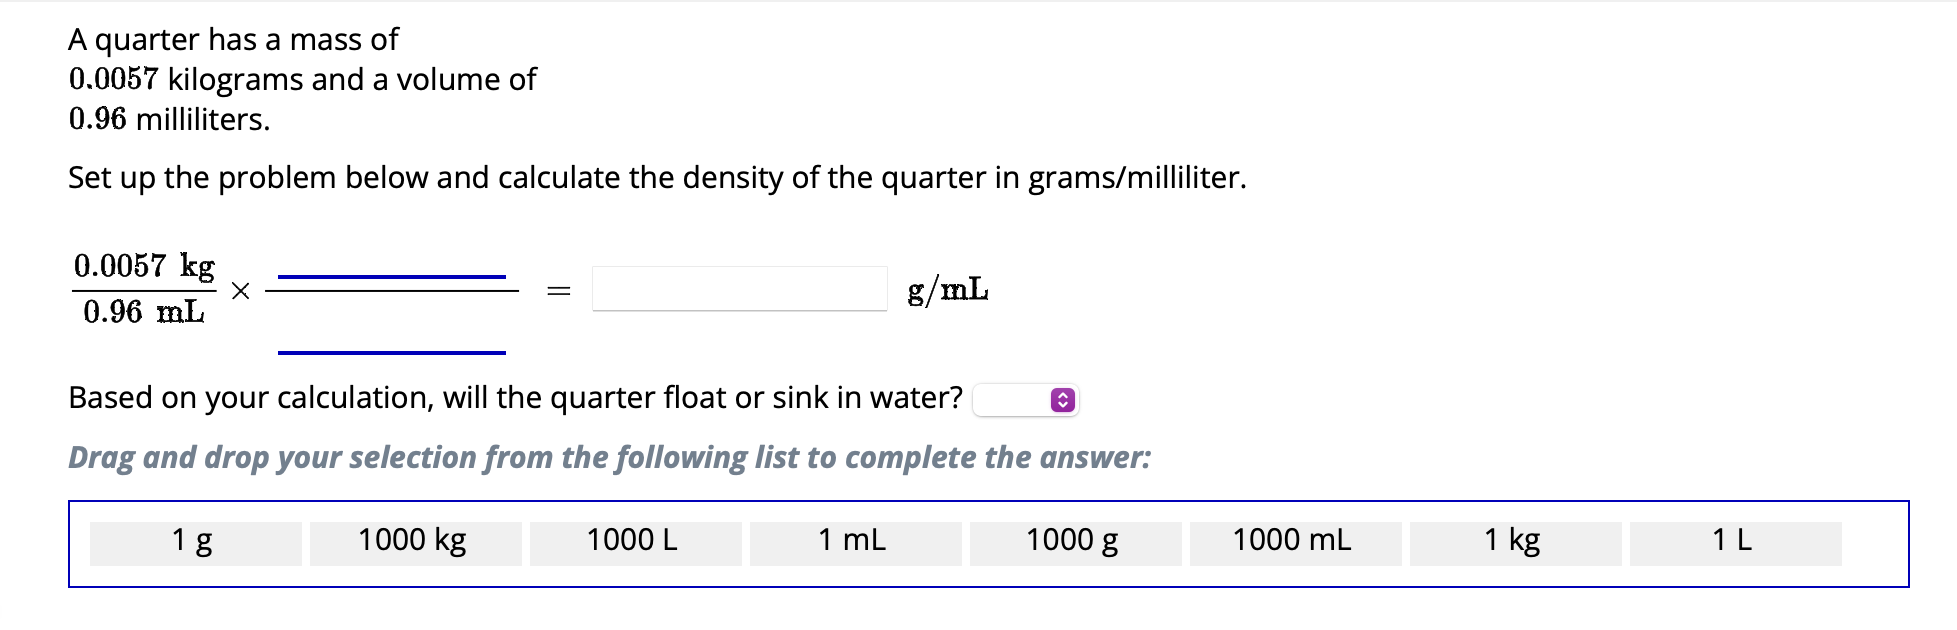Click the drag and drop instruction text
1957x630 pixels.
click(x=608, y=457)
